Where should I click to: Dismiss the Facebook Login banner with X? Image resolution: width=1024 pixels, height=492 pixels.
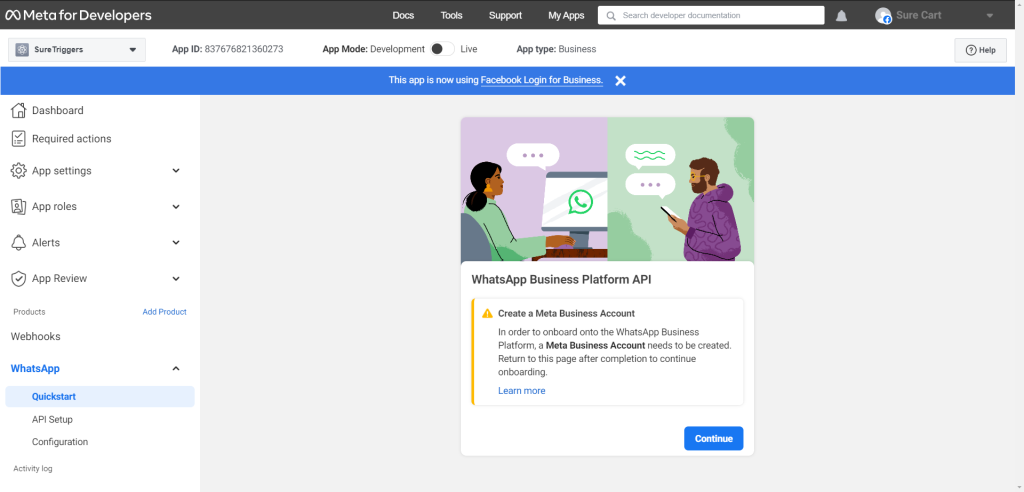click(620, 80)
